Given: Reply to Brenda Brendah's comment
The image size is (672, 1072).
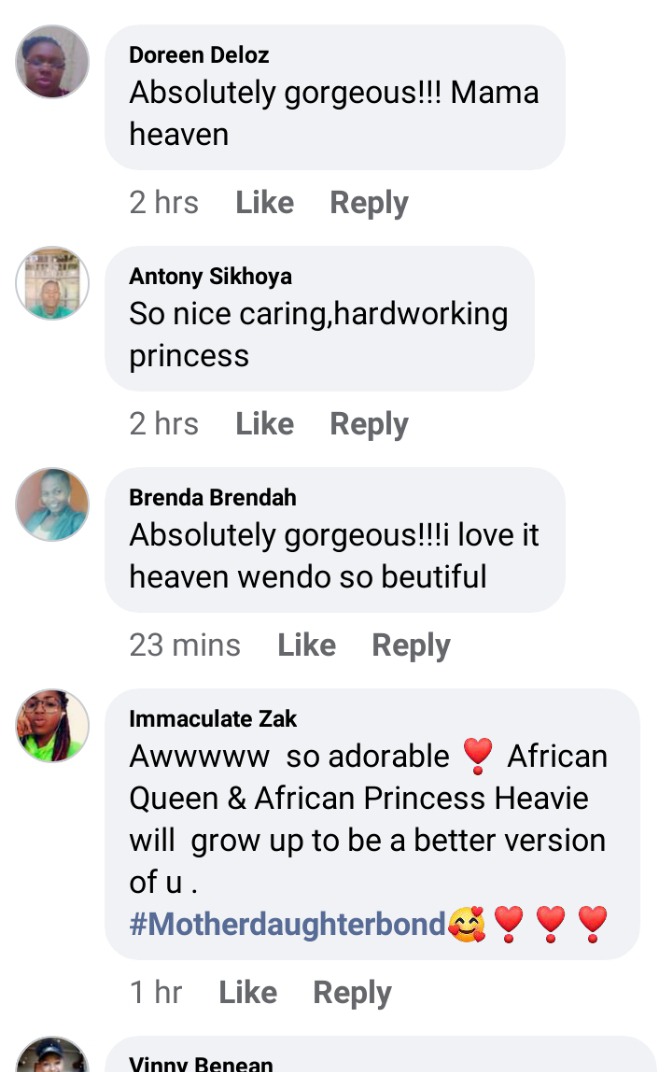Looking at the screenshot, I should [411, 646].
